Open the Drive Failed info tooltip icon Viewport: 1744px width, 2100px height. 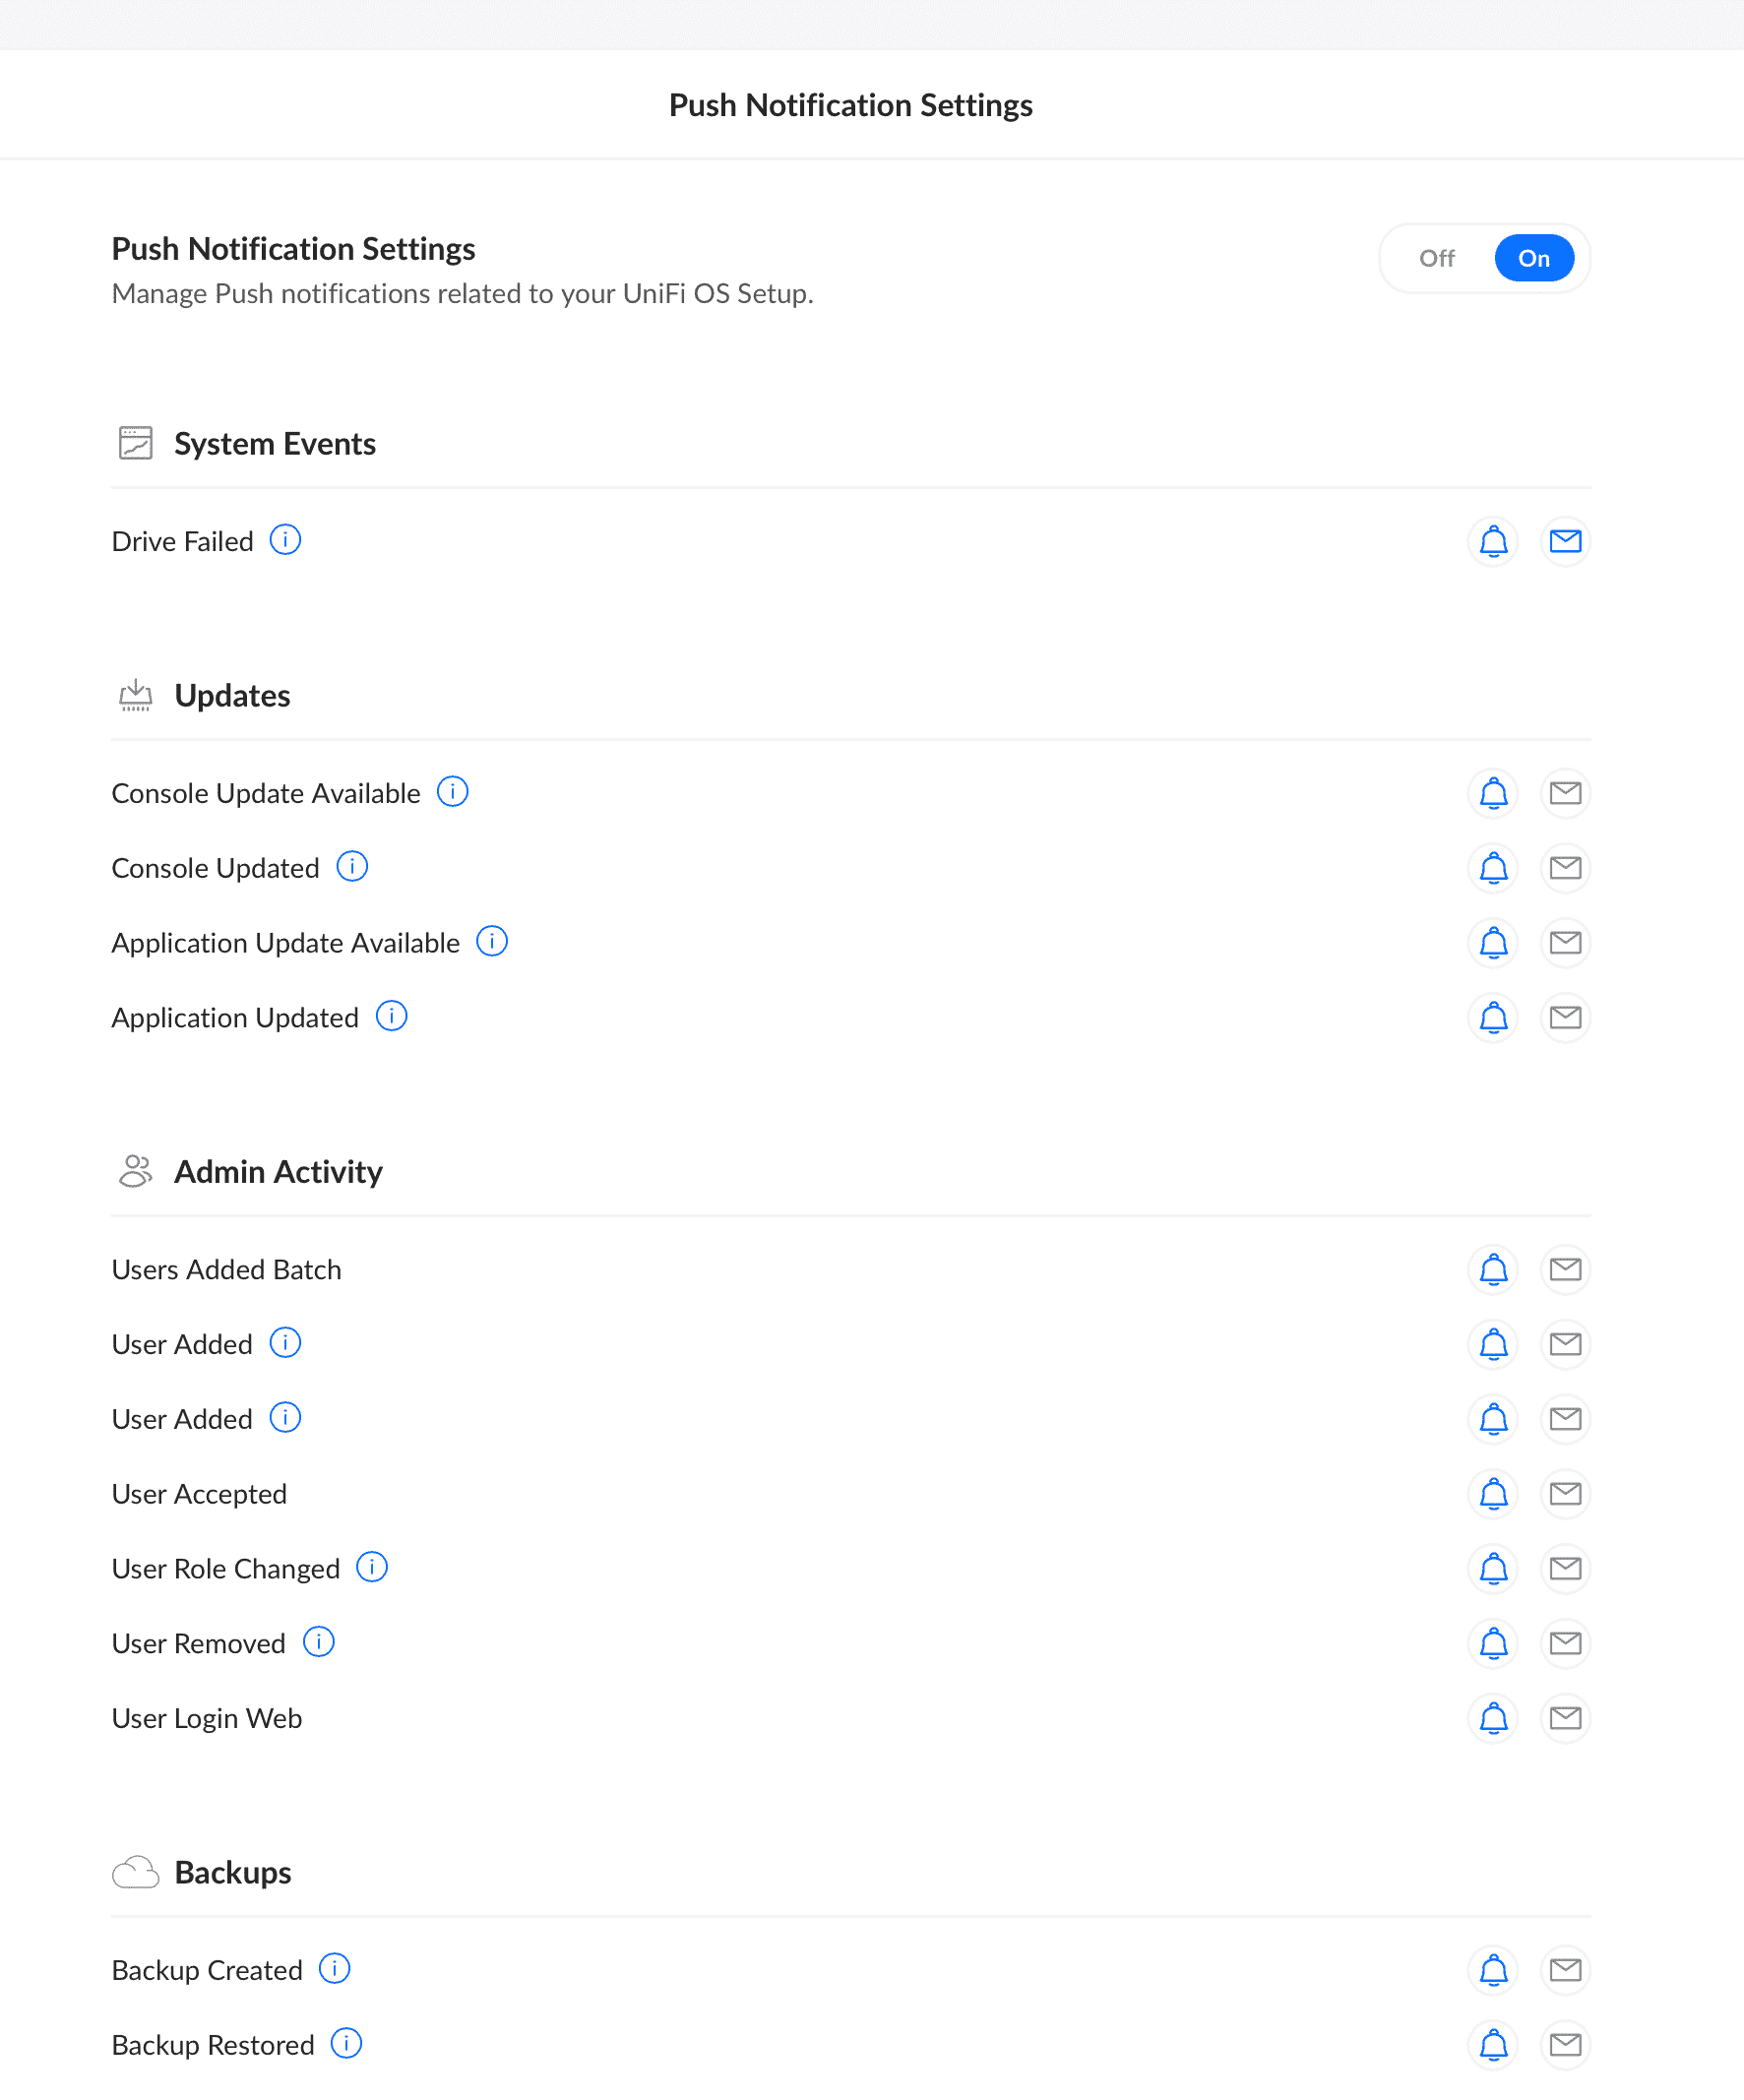click(285, 540)
